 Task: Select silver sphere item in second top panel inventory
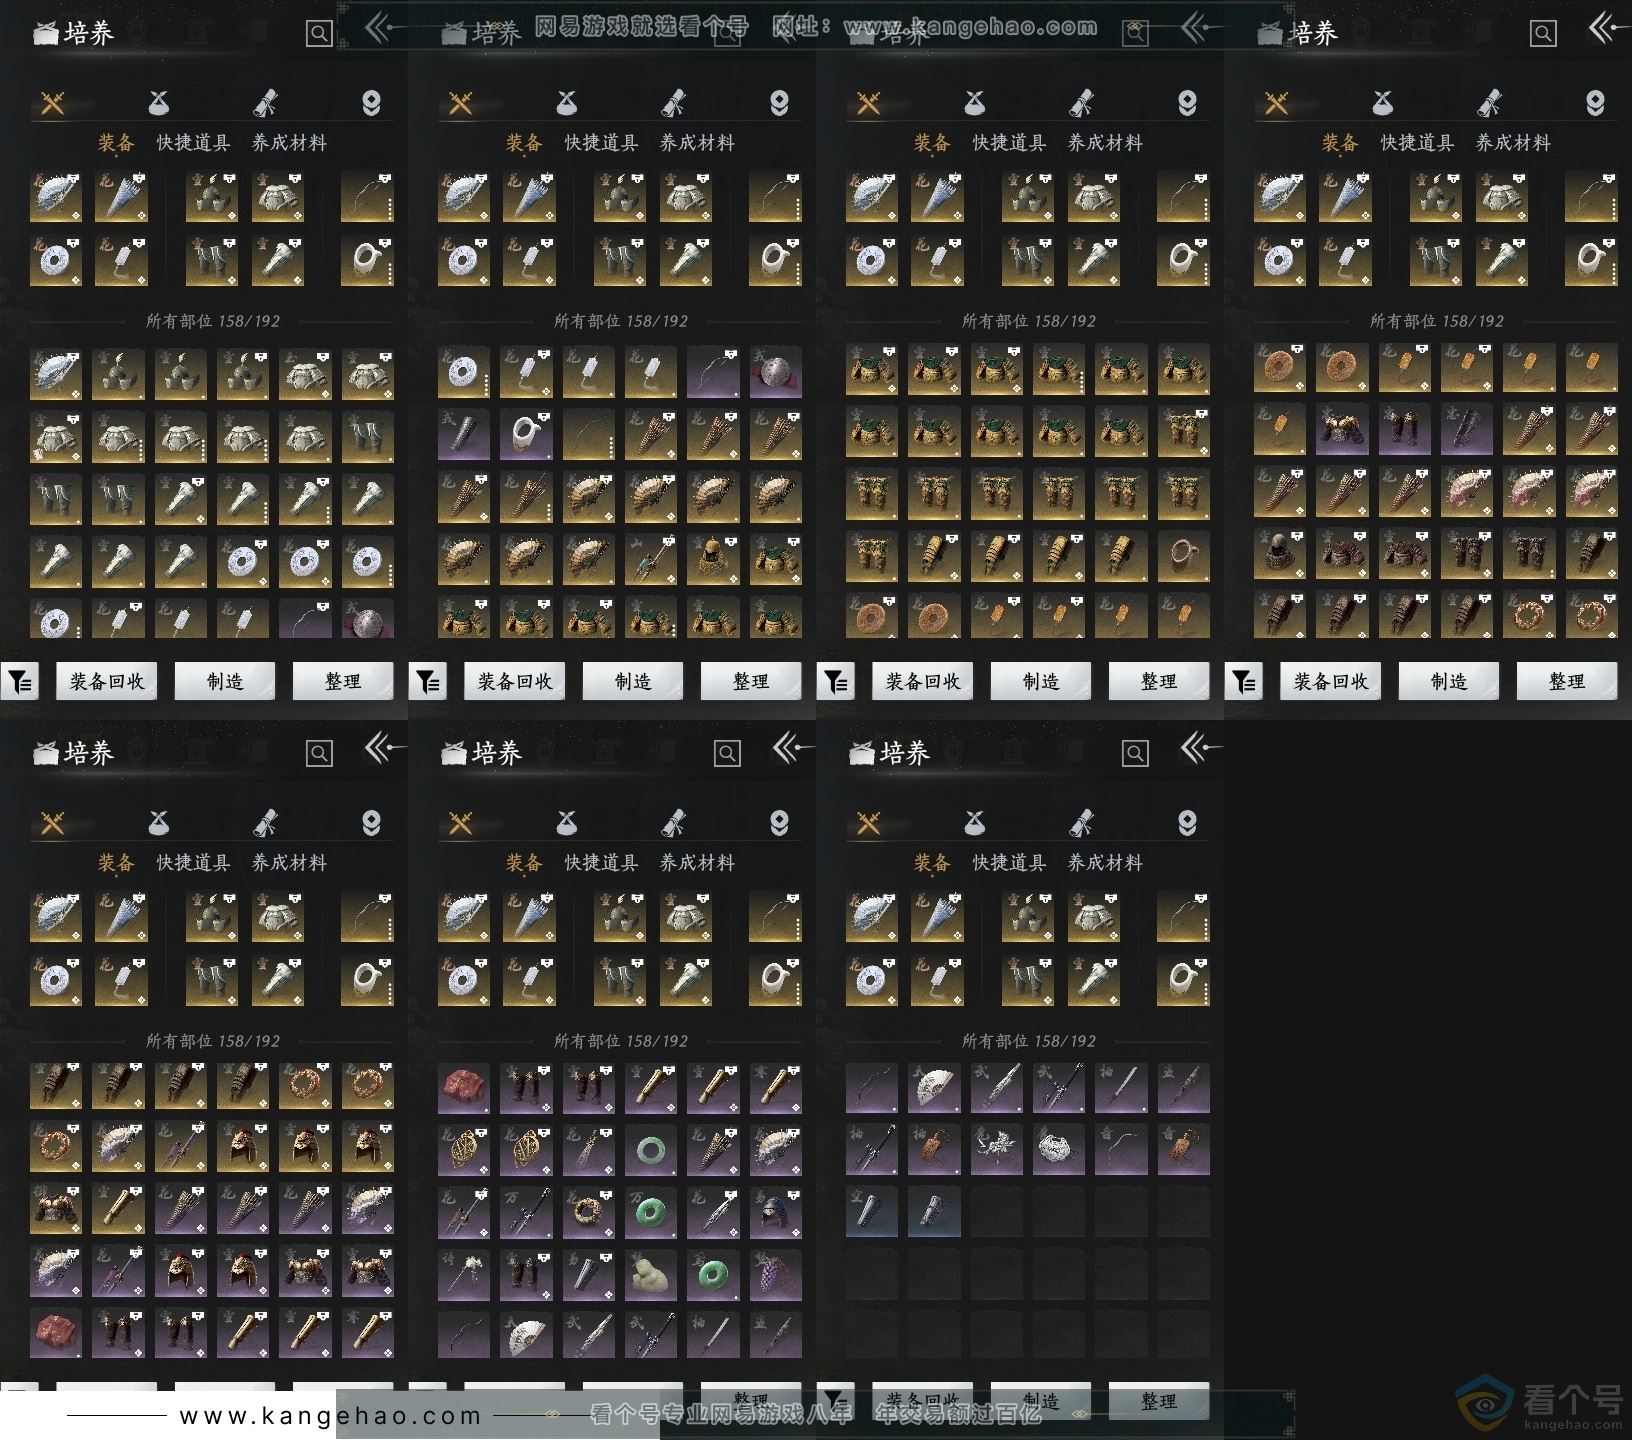pos(775,373)
